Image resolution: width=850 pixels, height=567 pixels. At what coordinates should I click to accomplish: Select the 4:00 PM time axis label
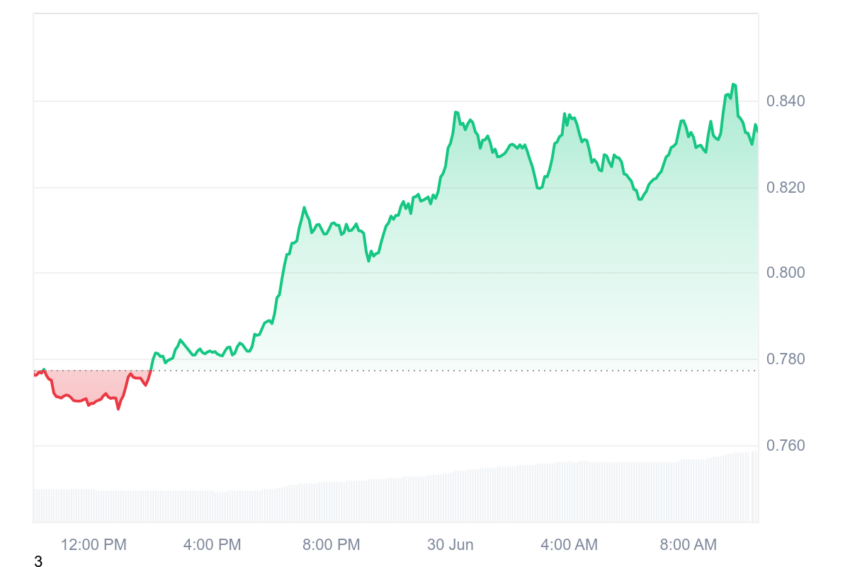[212, 545]
